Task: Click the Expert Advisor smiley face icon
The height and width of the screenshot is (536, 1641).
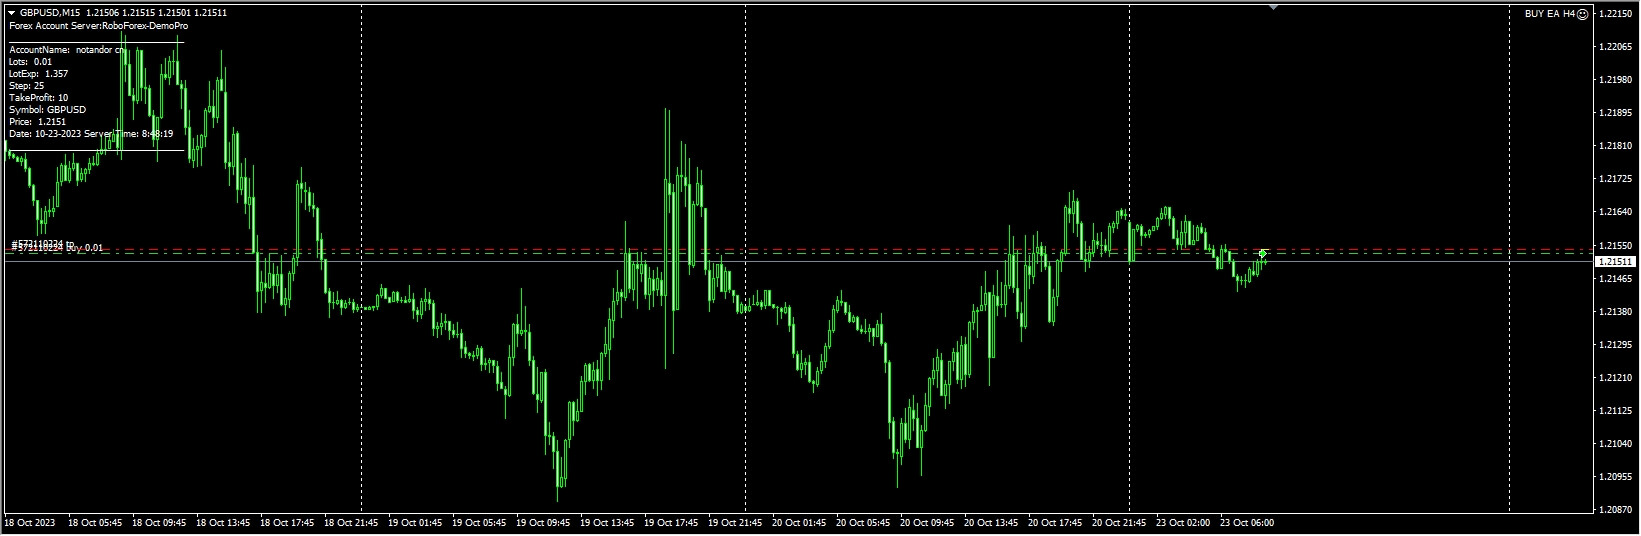Action: pos(1582,14)
